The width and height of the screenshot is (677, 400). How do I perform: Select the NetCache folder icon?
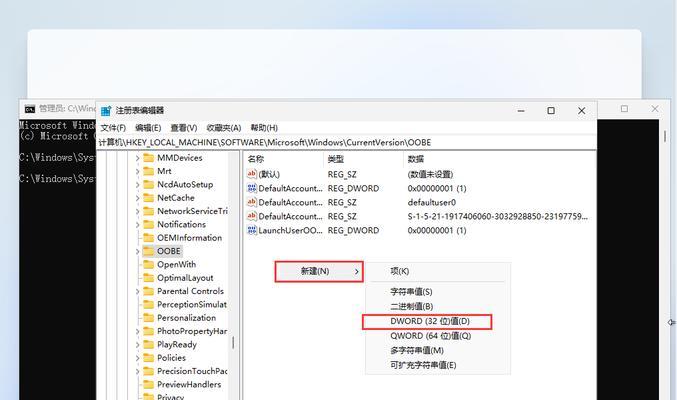click(x=149, y=198)
